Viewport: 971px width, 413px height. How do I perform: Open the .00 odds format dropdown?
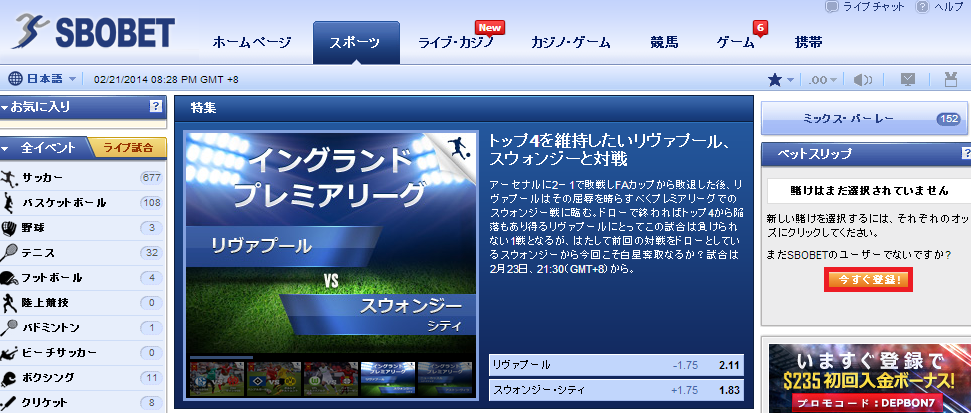point(823,79)
